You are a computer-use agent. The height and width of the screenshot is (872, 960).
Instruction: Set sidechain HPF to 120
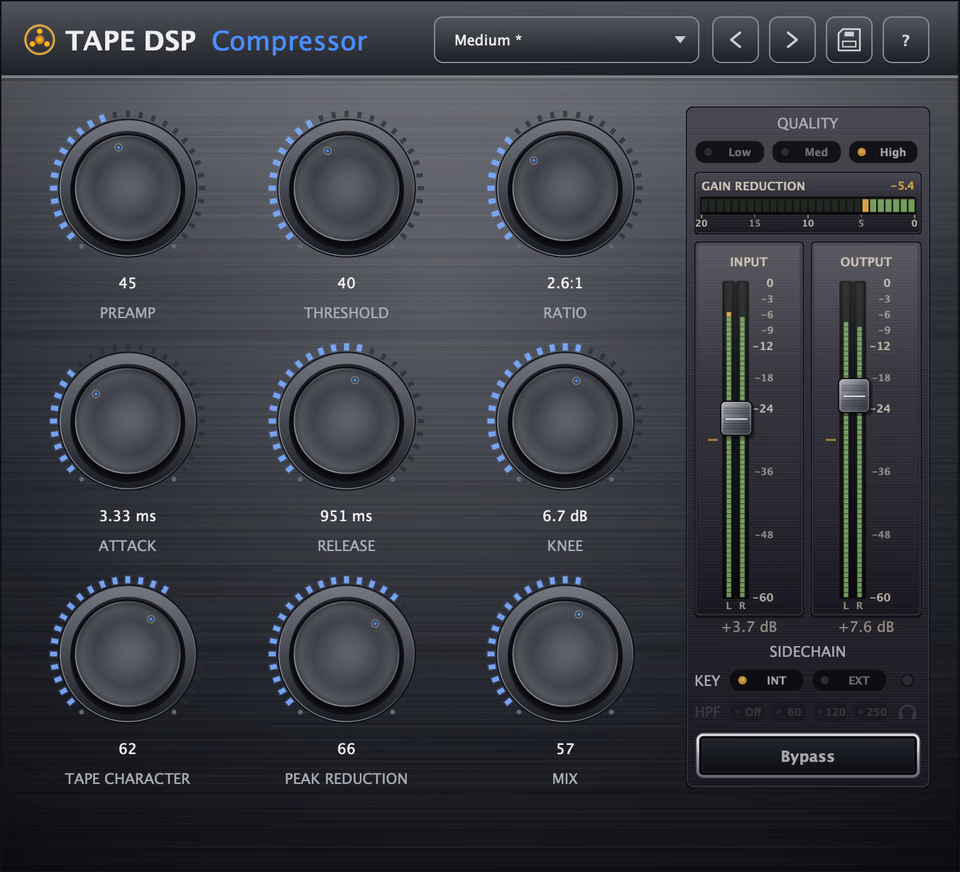tap(830, 712)
